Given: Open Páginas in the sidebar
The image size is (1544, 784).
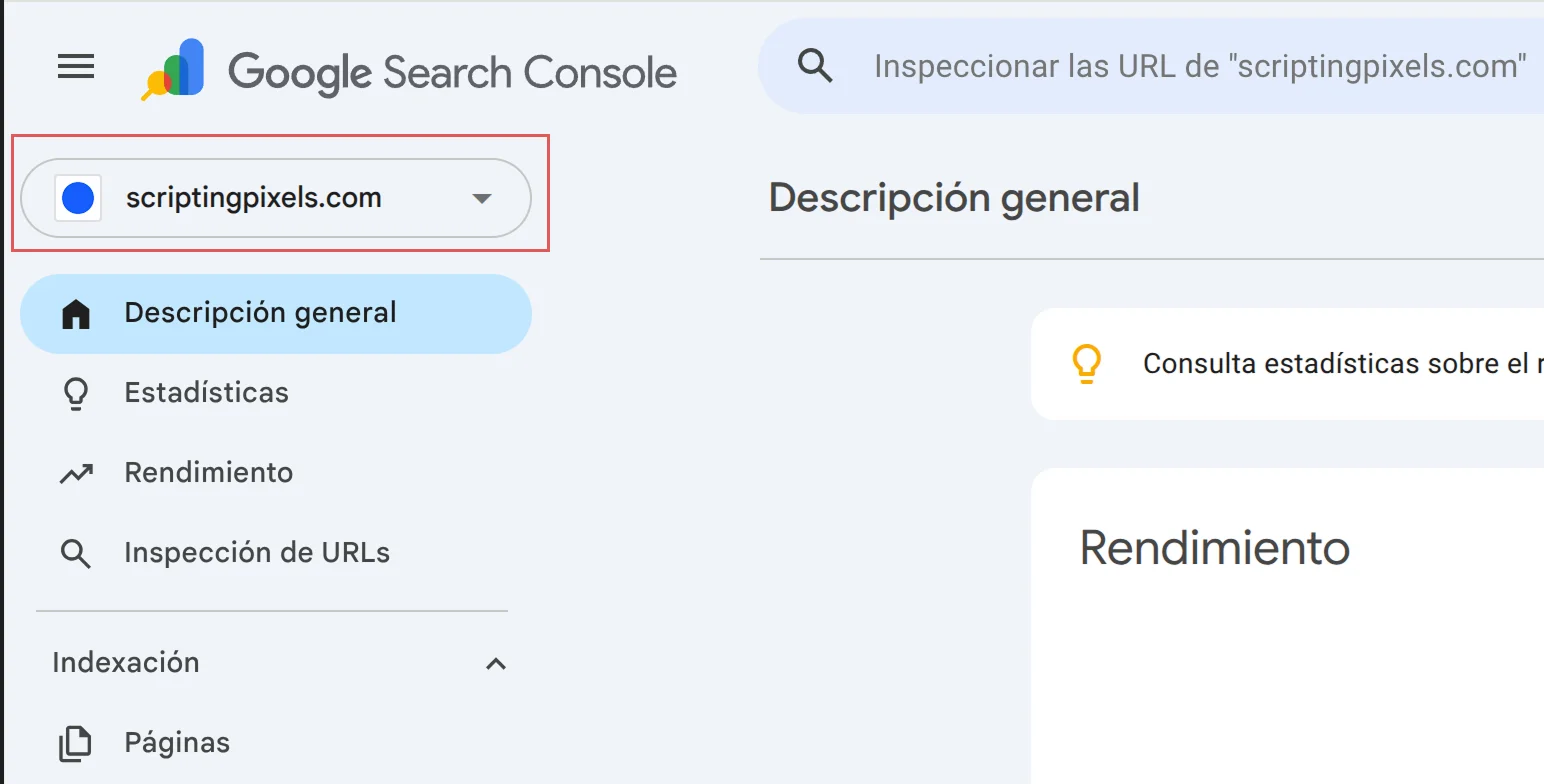Looking at the screenshot, I should click(276, 743).
